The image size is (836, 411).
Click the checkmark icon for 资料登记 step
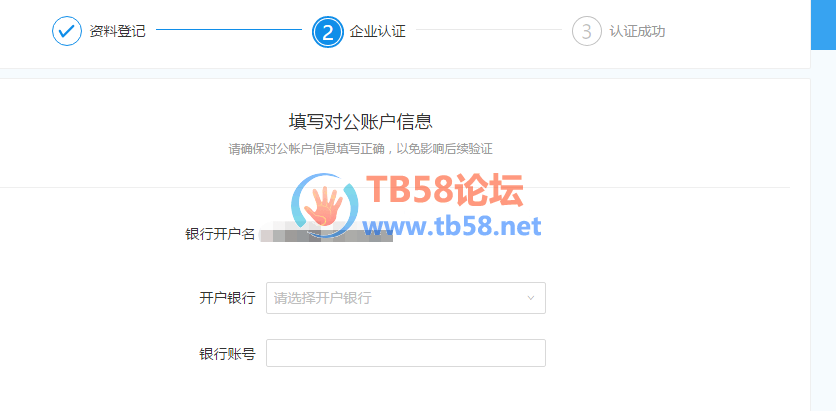(x=67, y=31)
